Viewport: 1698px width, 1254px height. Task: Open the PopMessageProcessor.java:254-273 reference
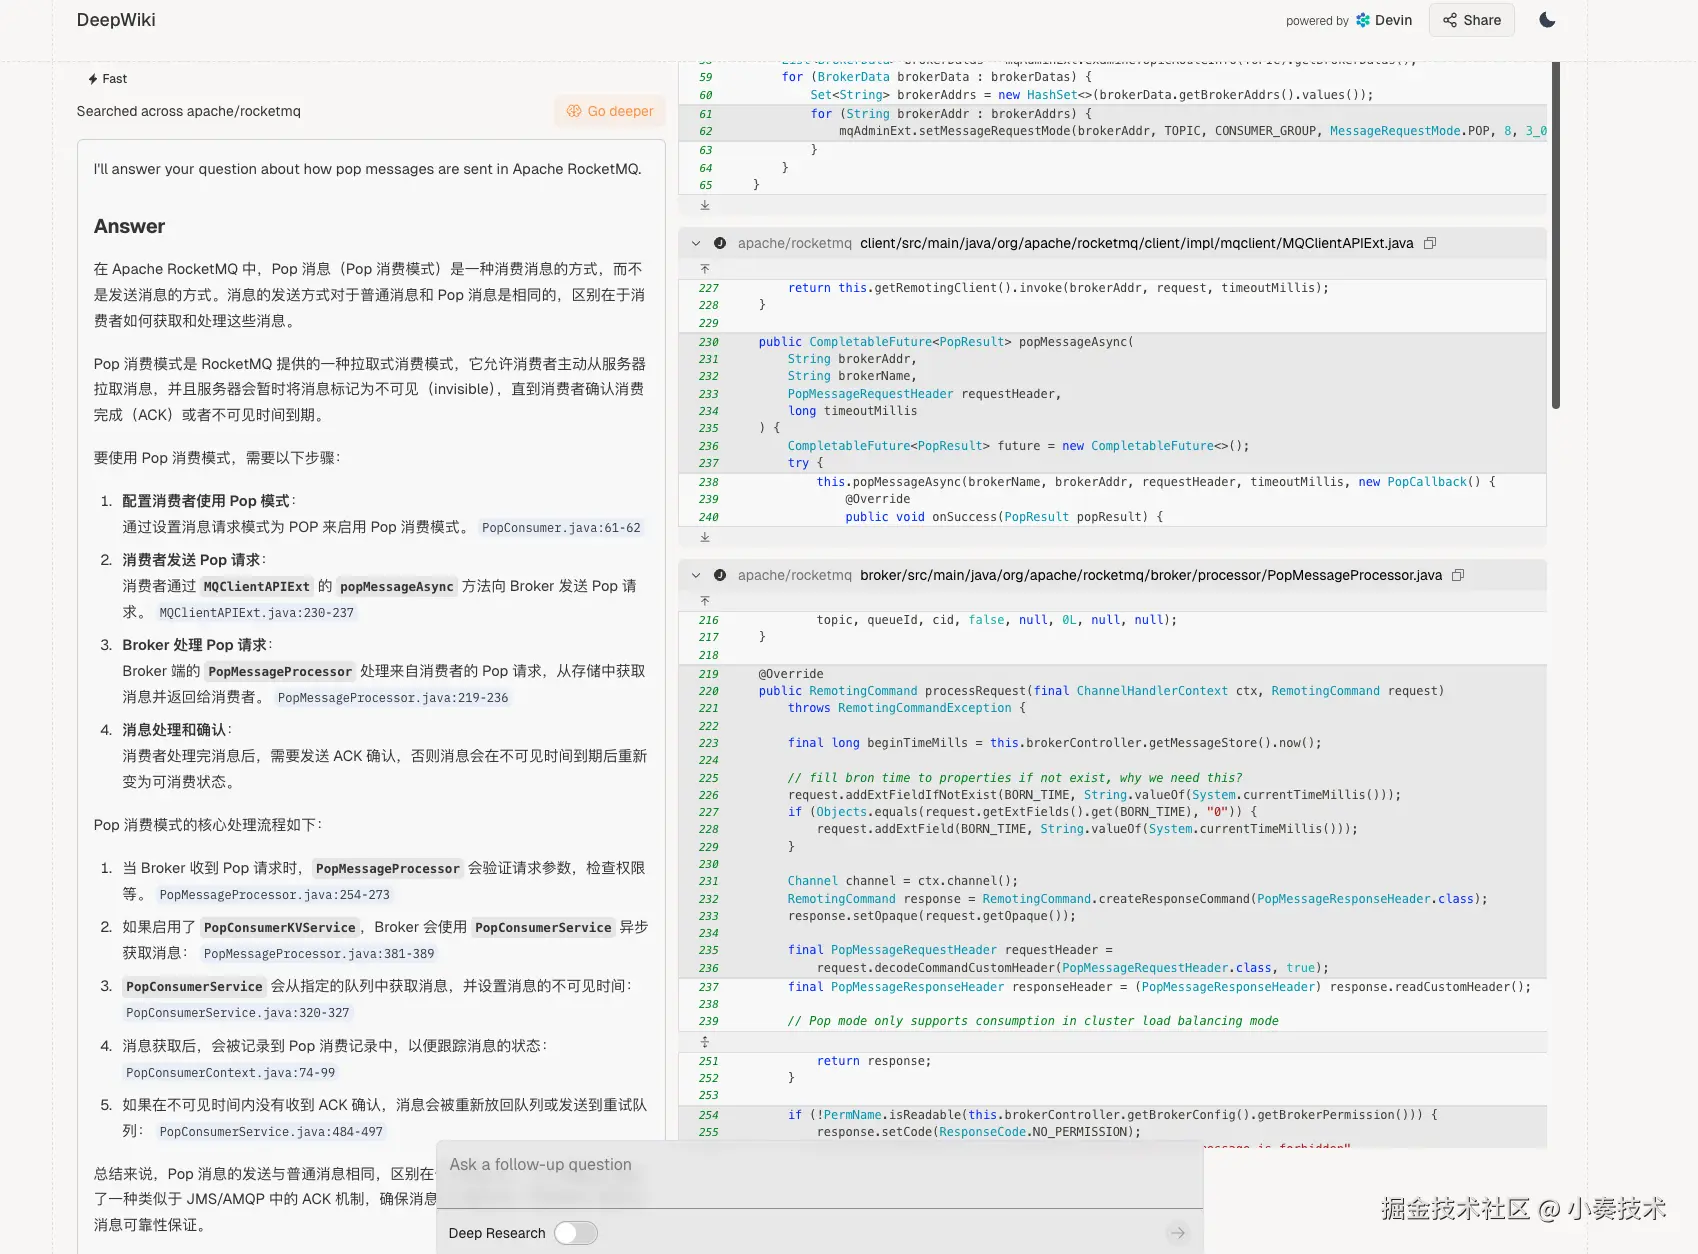point(275,895)
